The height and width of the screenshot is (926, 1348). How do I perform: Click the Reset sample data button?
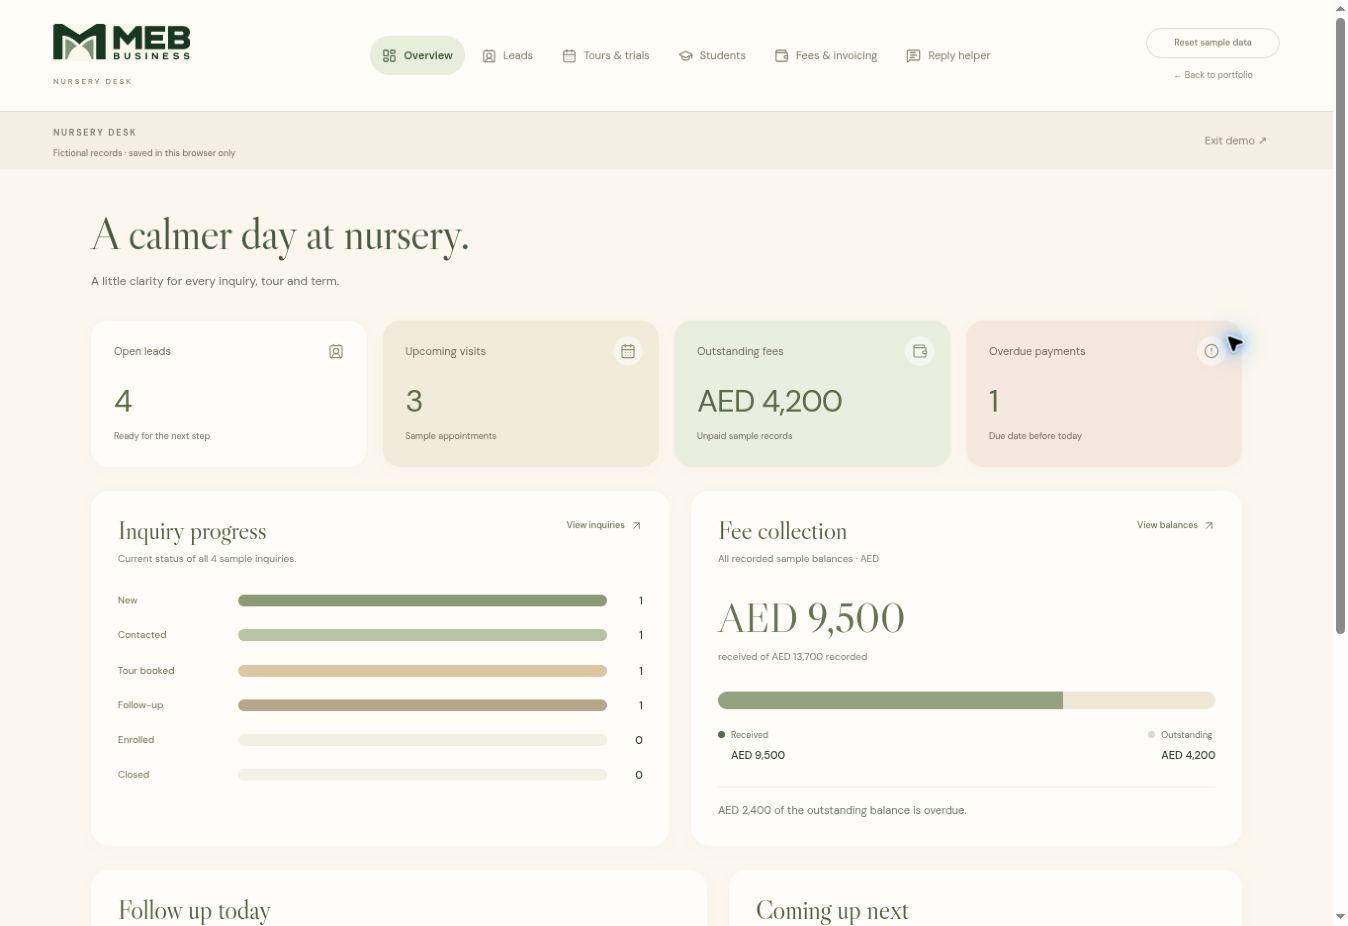pos(1212,43)
